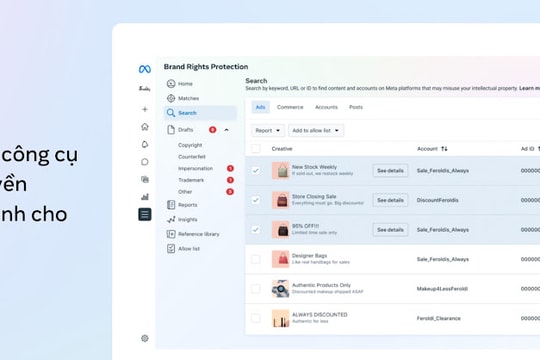Open the bar chart insights rail icon
540x360 pixels.
tap(145, 197)
